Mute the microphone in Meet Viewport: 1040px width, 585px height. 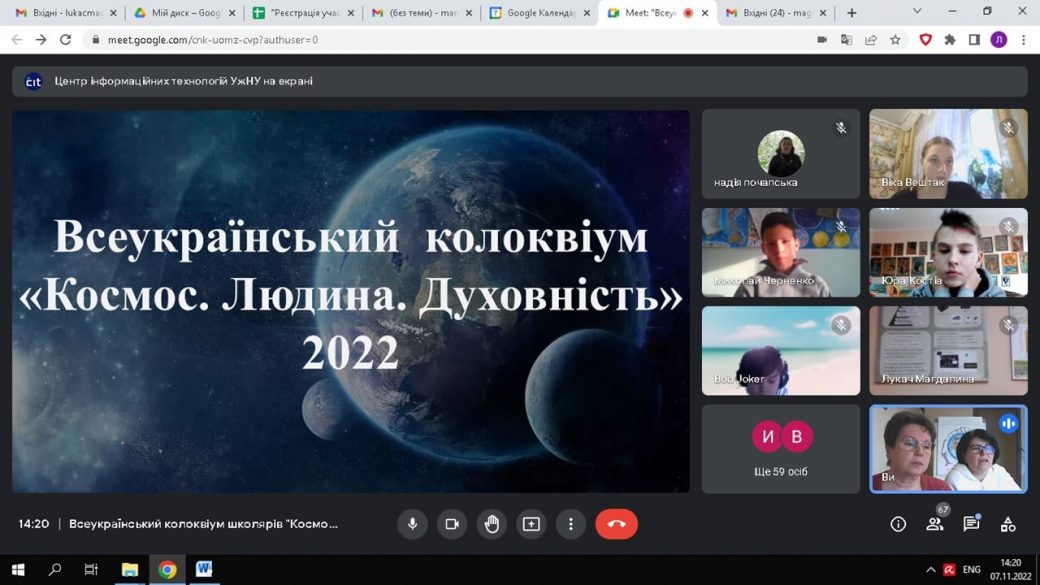click(412, 524)
